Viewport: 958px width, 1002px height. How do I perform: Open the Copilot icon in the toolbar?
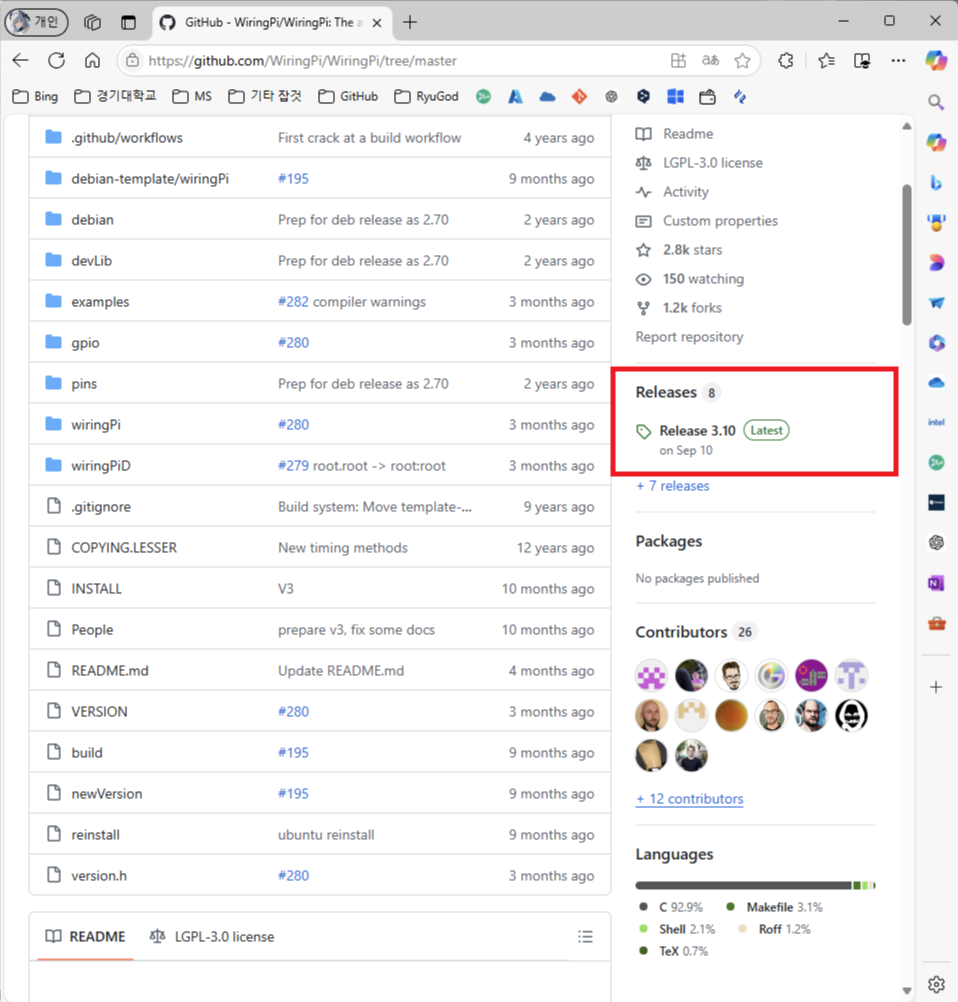coord(936,61)
